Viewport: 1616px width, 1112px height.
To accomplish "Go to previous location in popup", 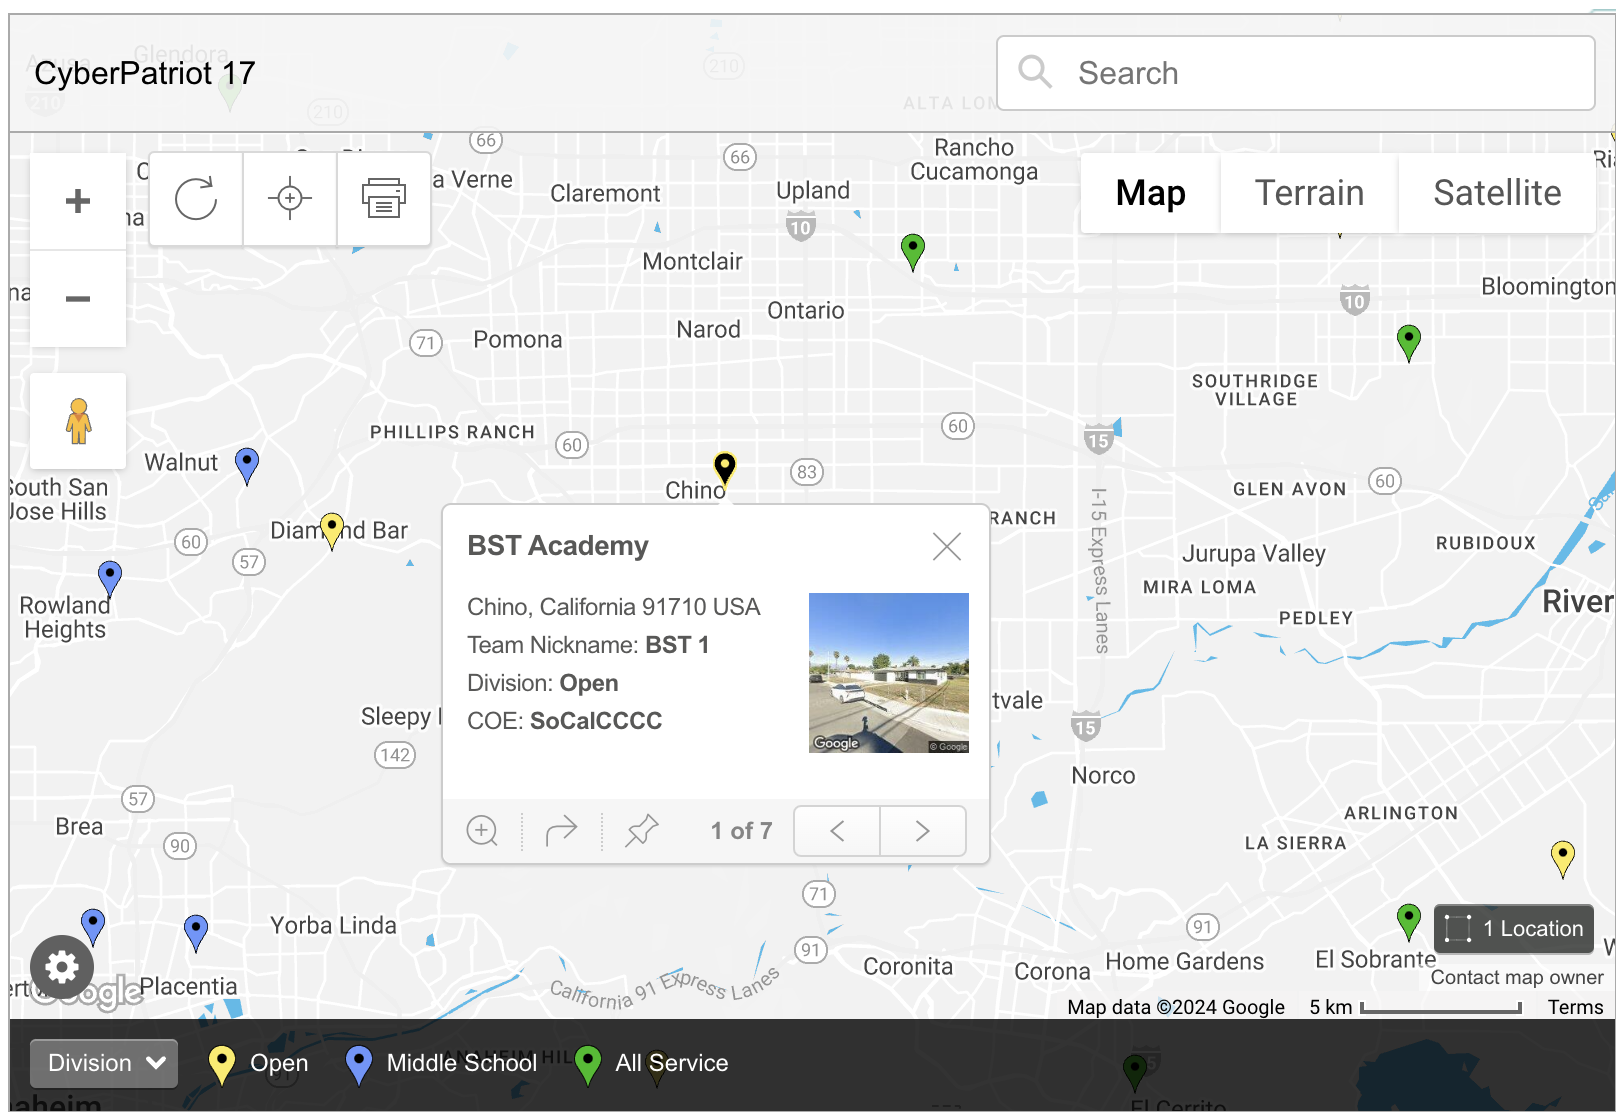I will coord(837,831).
